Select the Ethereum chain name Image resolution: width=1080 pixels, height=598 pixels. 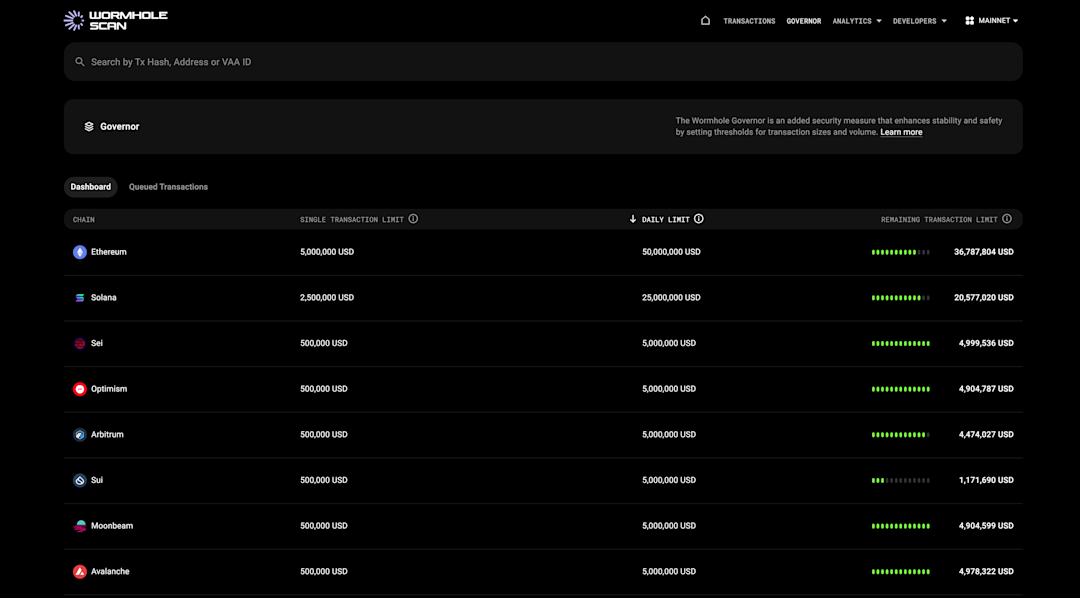109,252
